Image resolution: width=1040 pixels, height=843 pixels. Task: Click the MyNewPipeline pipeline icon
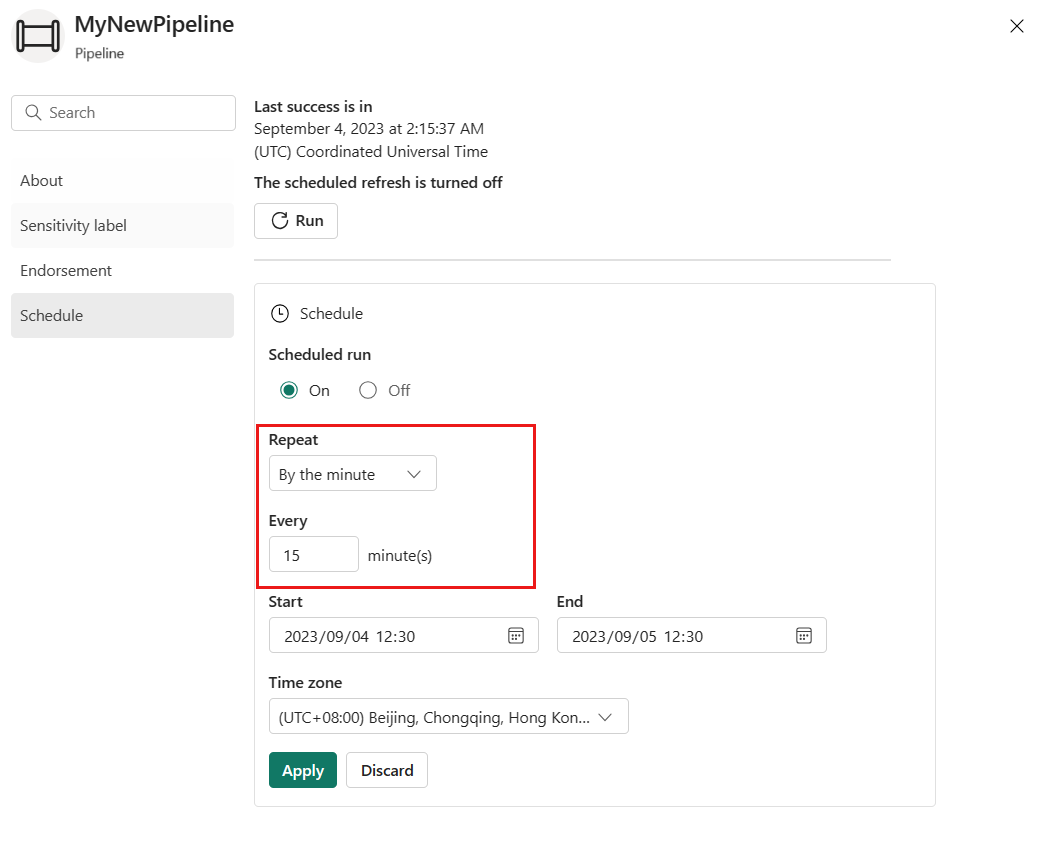click(x=38, y=36)
